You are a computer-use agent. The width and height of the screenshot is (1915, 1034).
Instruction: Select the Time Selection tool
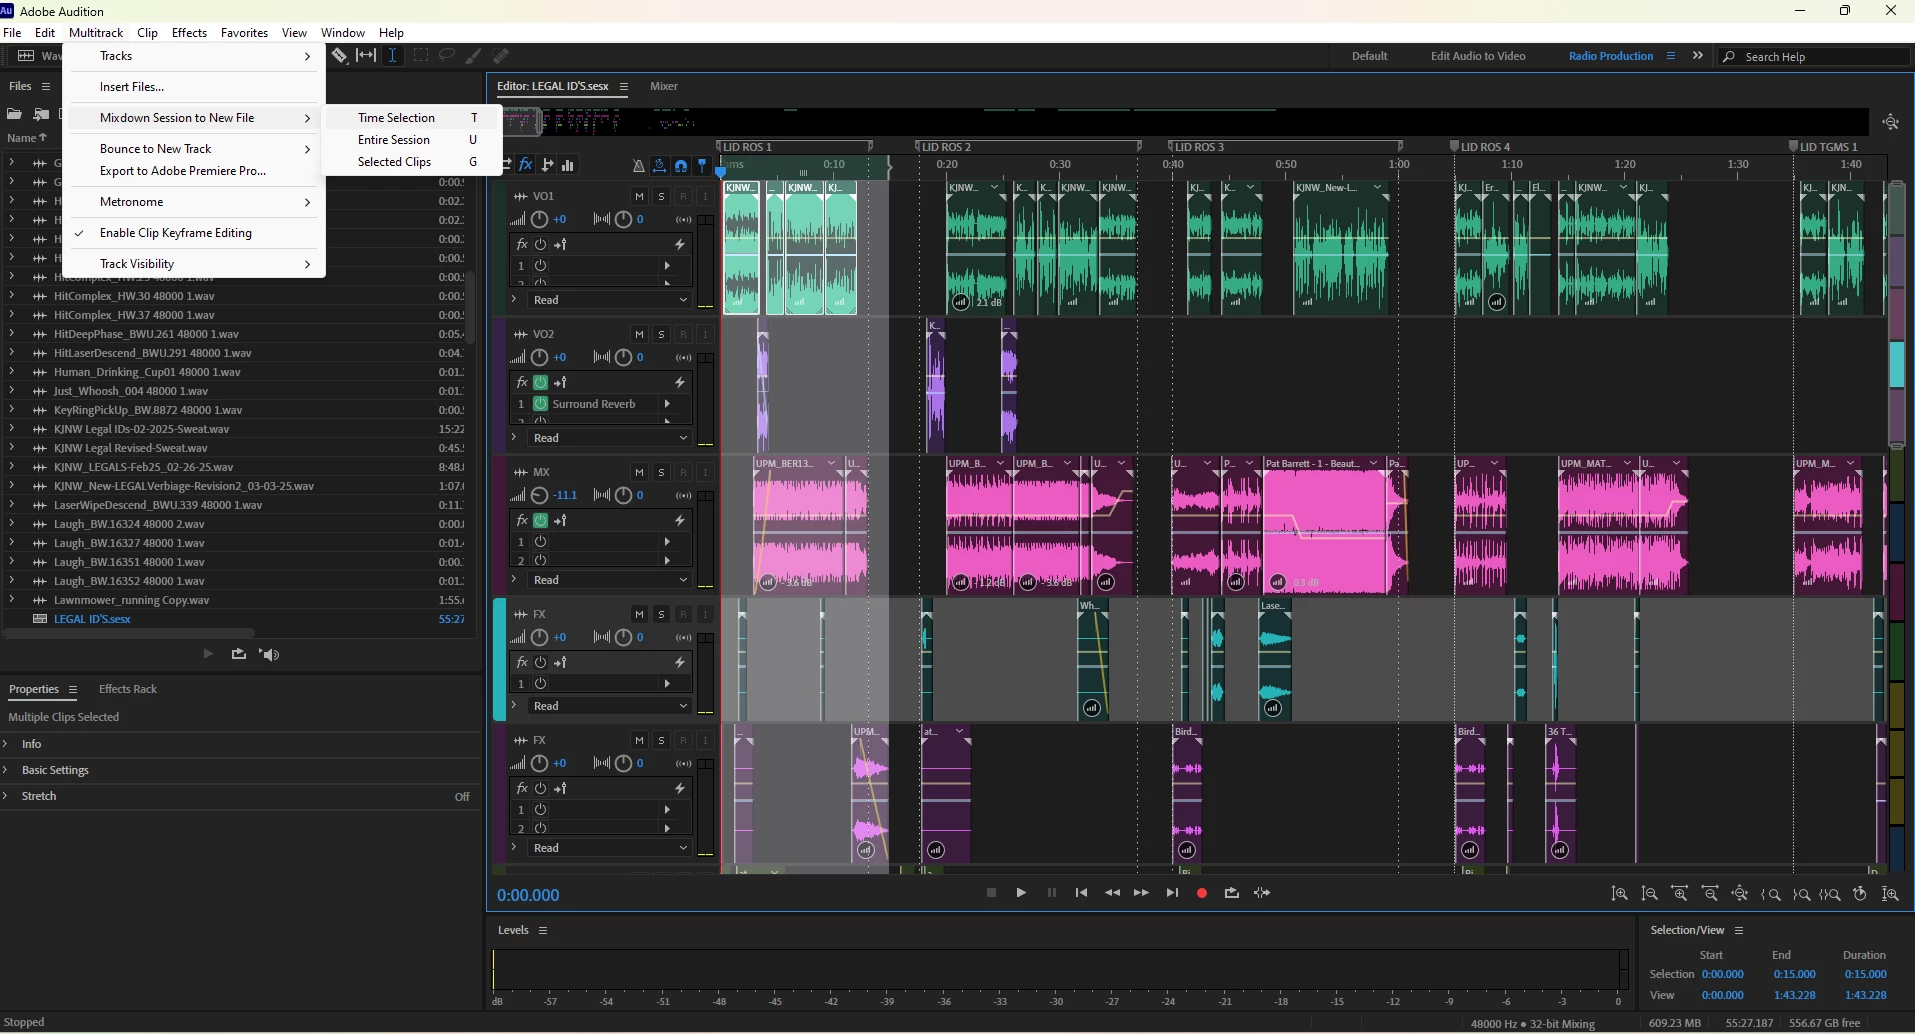coord(393,56)
